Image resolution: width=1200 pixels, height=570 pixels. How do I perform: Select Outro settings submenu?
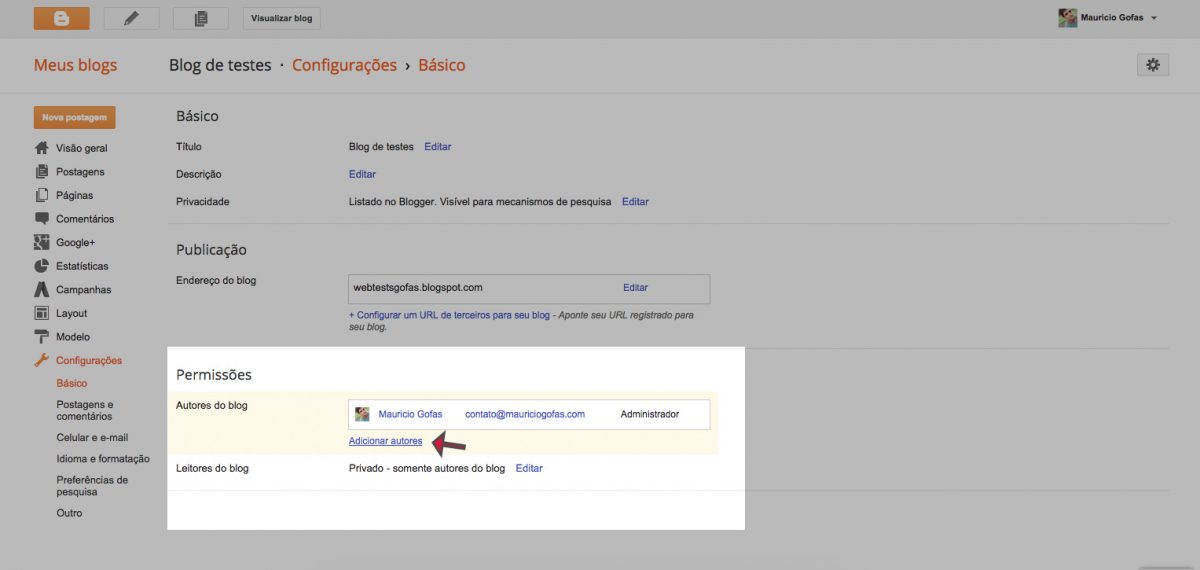click(69, 513)
